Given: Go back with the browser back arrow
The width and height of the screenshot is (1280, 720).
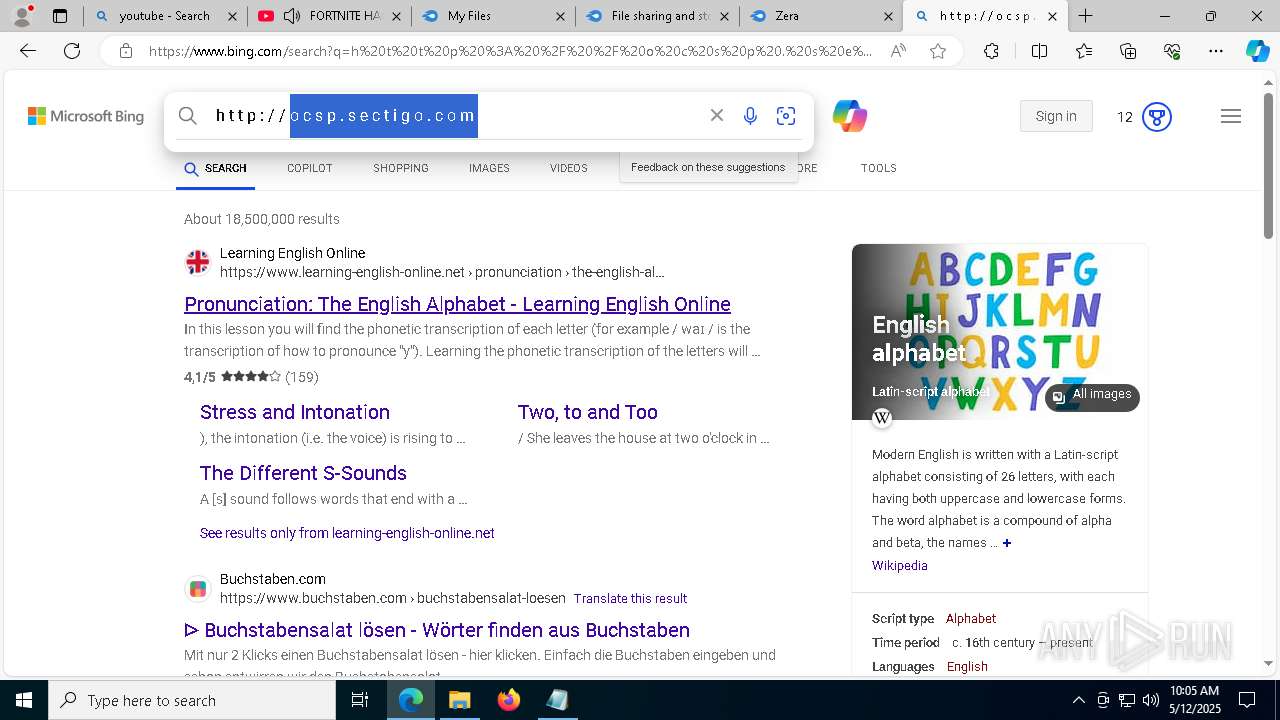Looking at the screenshot, I should [x=28, y=51].
